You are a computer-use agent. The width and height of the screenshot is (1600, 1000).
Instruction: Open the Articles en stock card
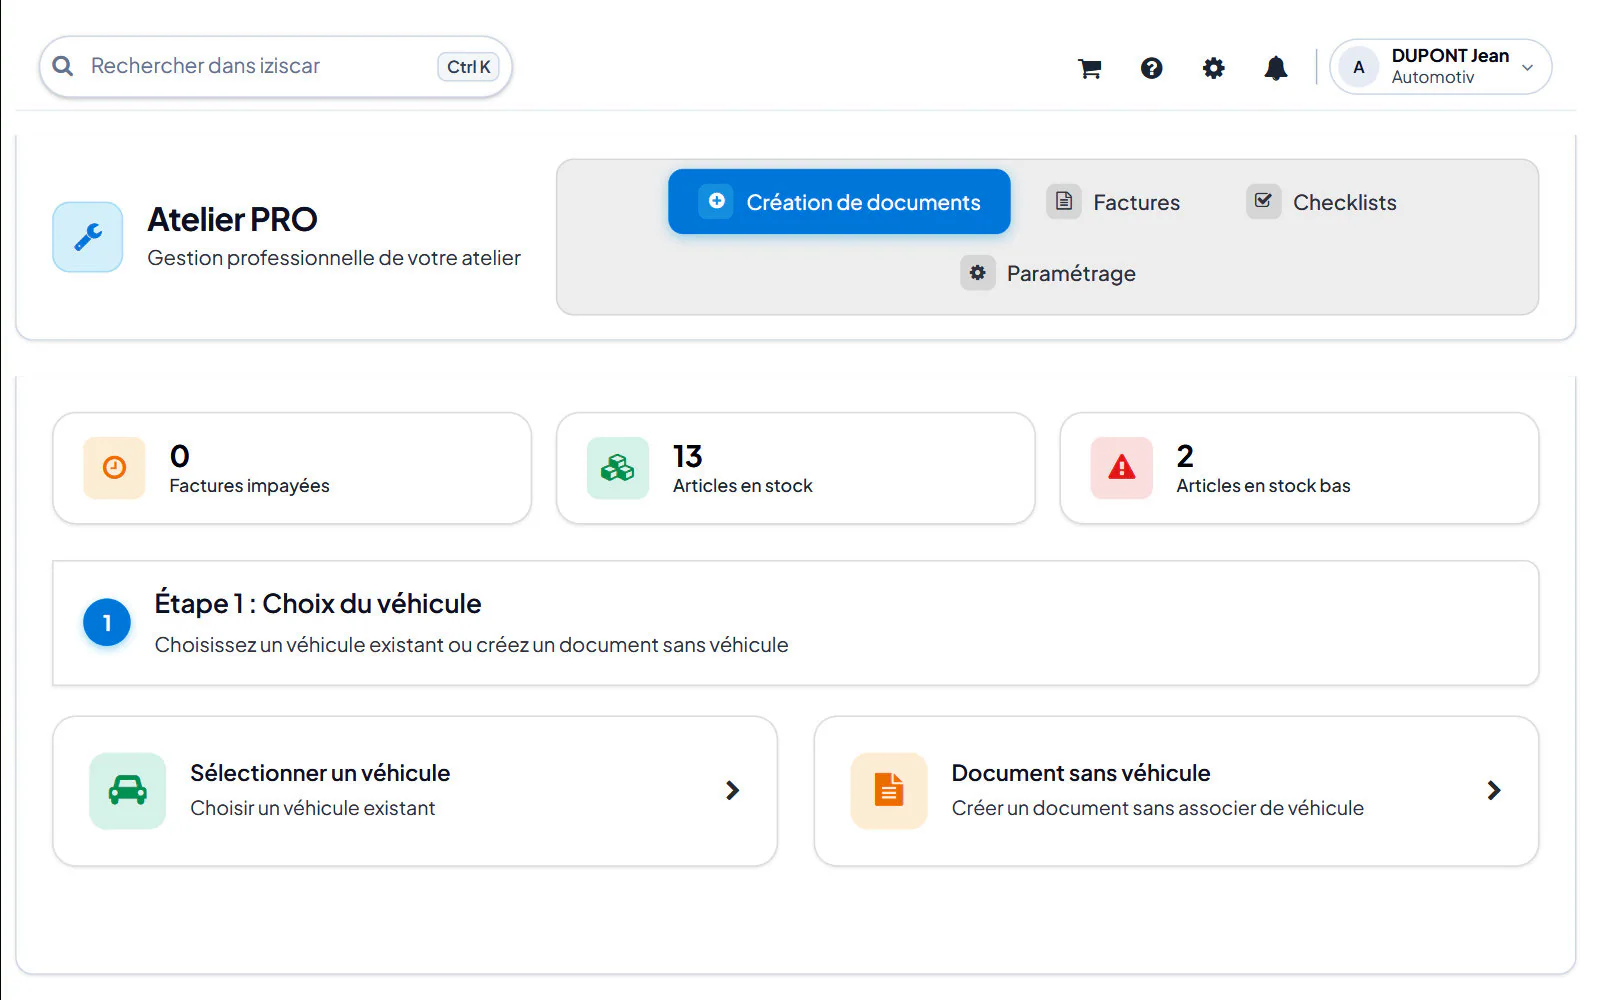pyautogui.click(x=795, y=468)
